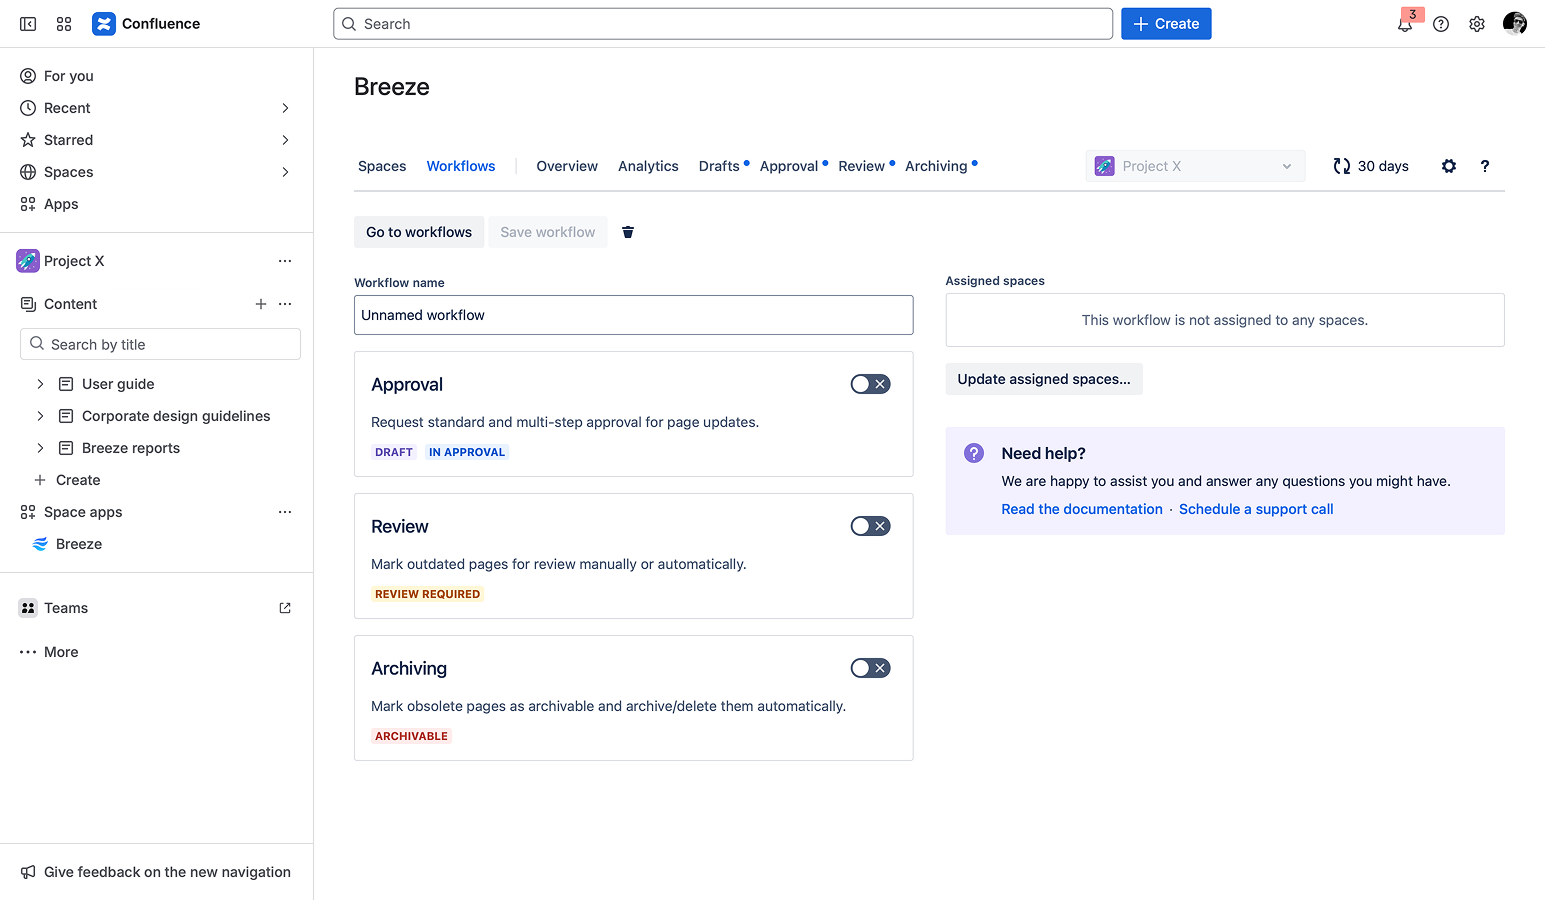This screenshot has height=900, width=1545.
Task: Enable the Review workflow toggle
Action: 870,525
